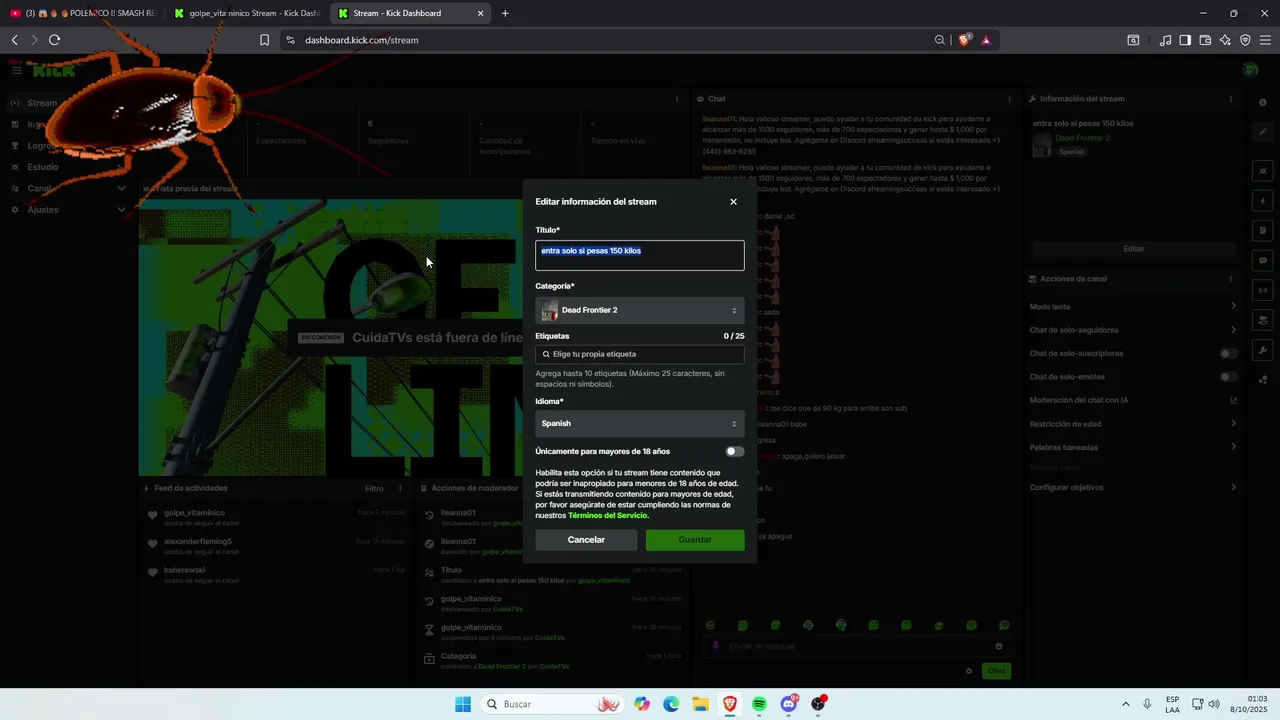Bookmark this page icon
Screen dimensions: 1280x720
click(264, 40)
